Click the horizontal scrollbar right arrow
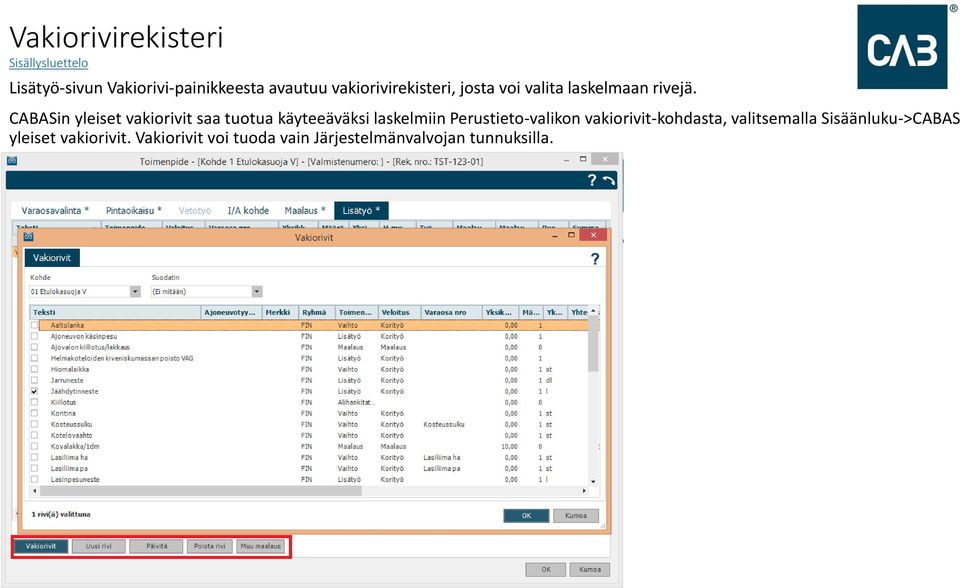 click(584, 491)
